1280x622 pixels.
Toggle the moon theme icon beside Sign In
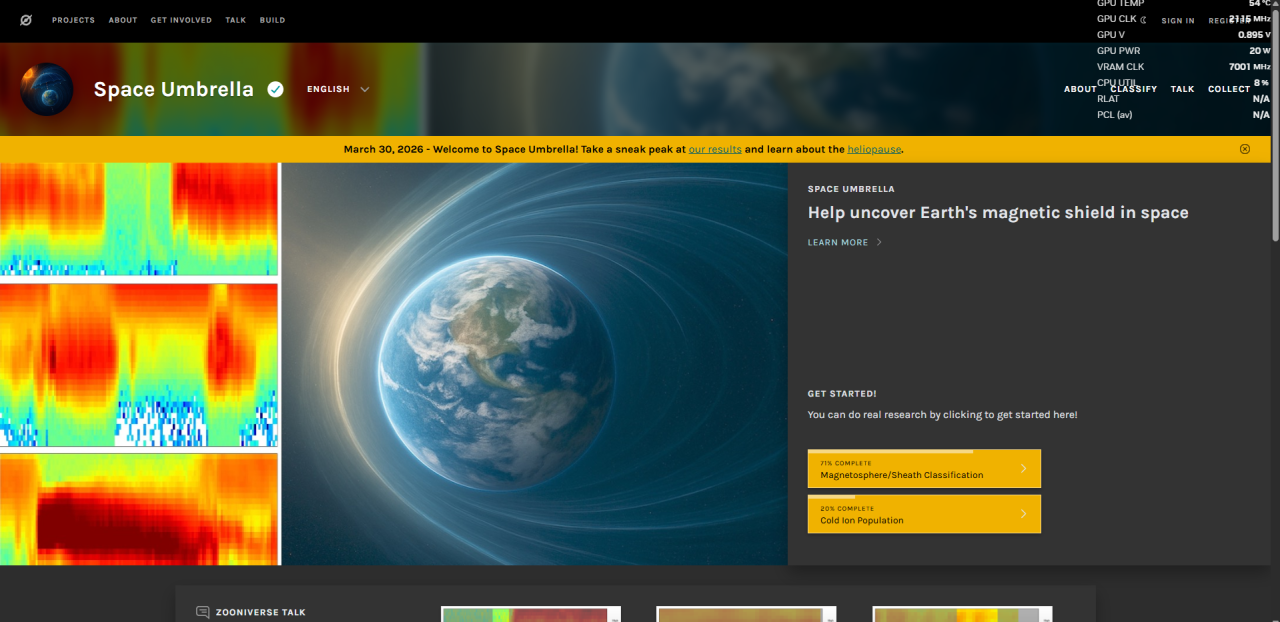1142,20
